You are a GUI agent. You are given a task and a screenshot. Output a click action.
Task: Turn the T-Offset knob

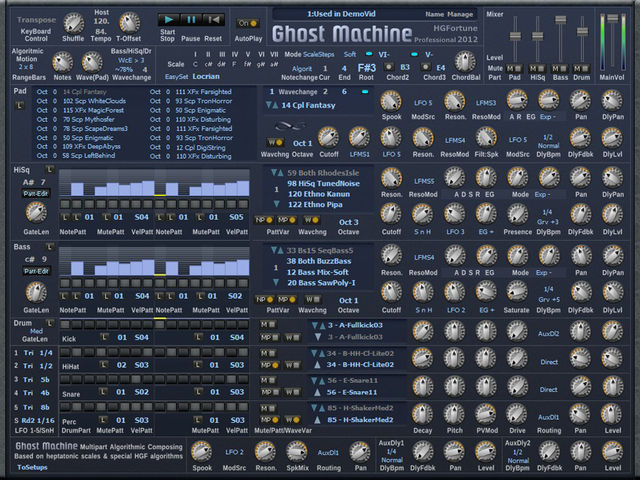(x=129, y=23)
